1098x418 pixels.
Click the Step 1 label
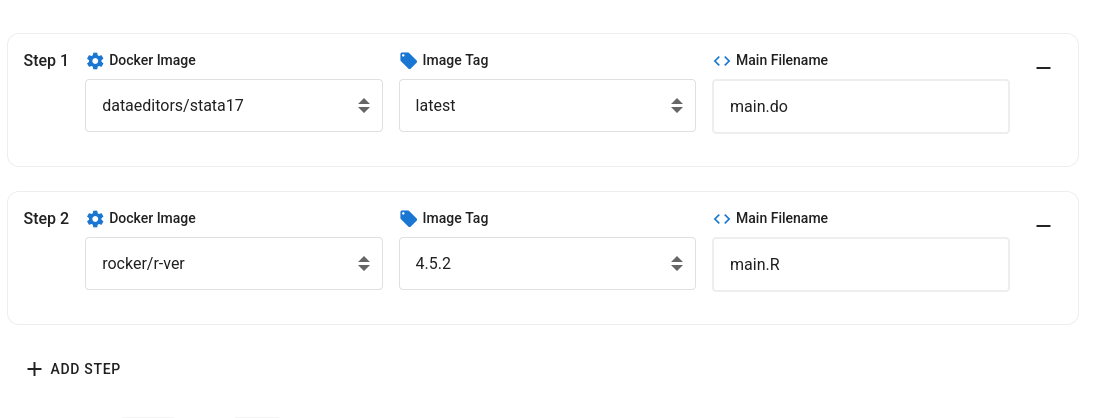[x=46, y=61]
